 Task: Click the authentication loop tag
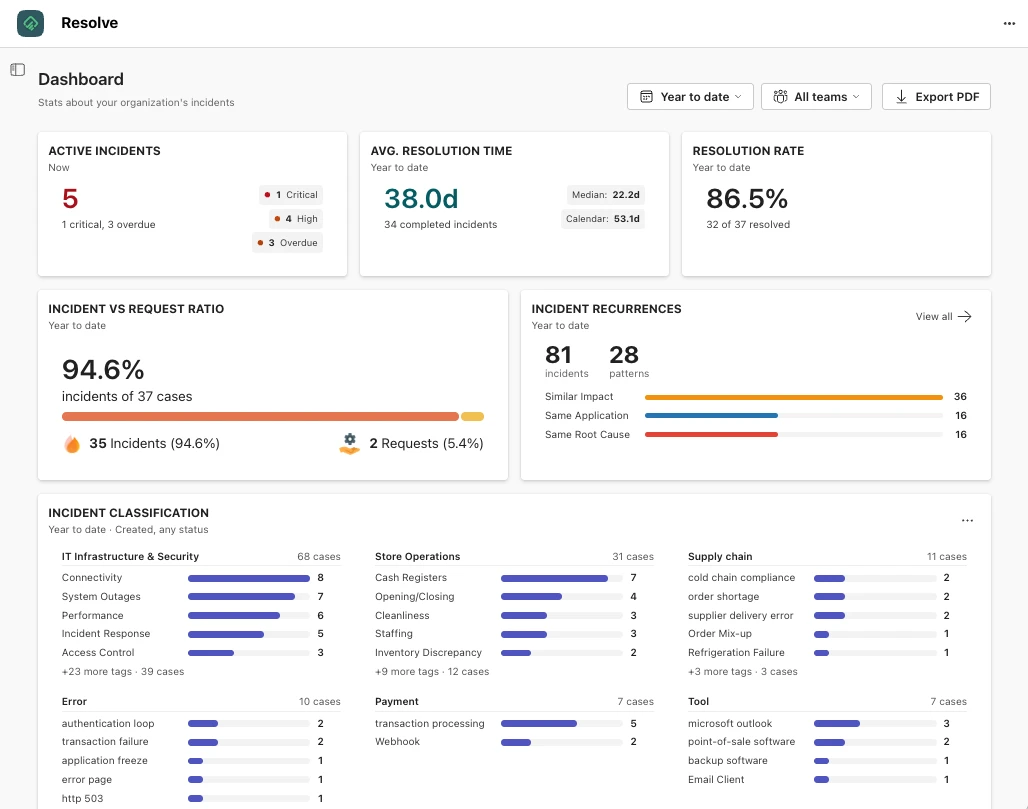click(108, 724)
